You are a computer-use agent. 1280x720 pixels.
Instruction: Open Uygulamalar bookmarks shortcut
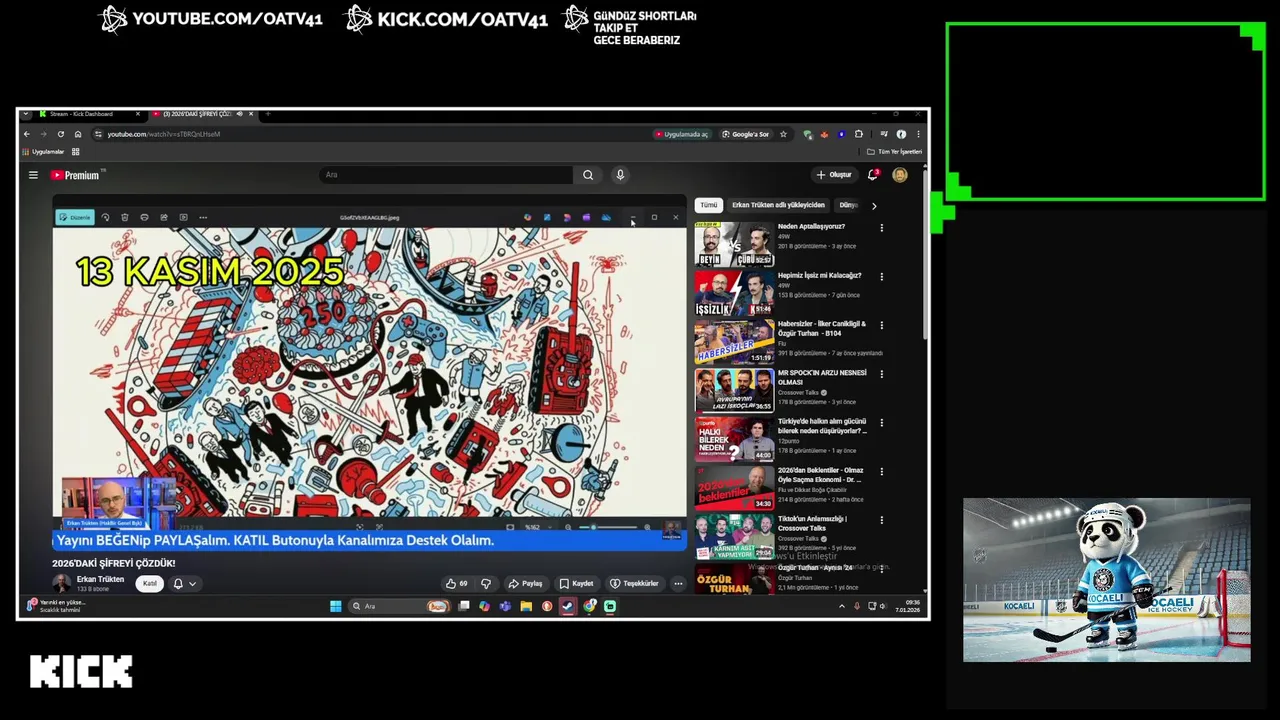[43, 152]
